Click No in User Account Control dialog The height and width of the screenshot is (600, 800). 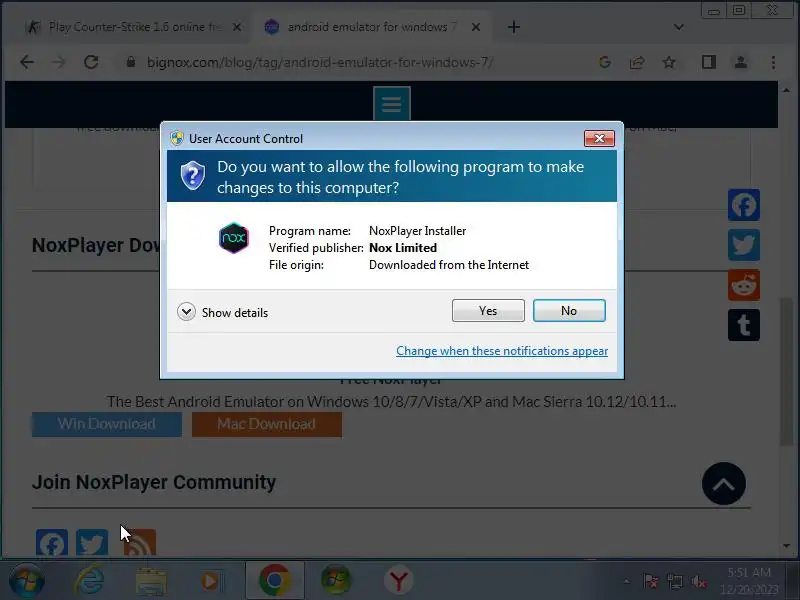click(x=569, y=311)
